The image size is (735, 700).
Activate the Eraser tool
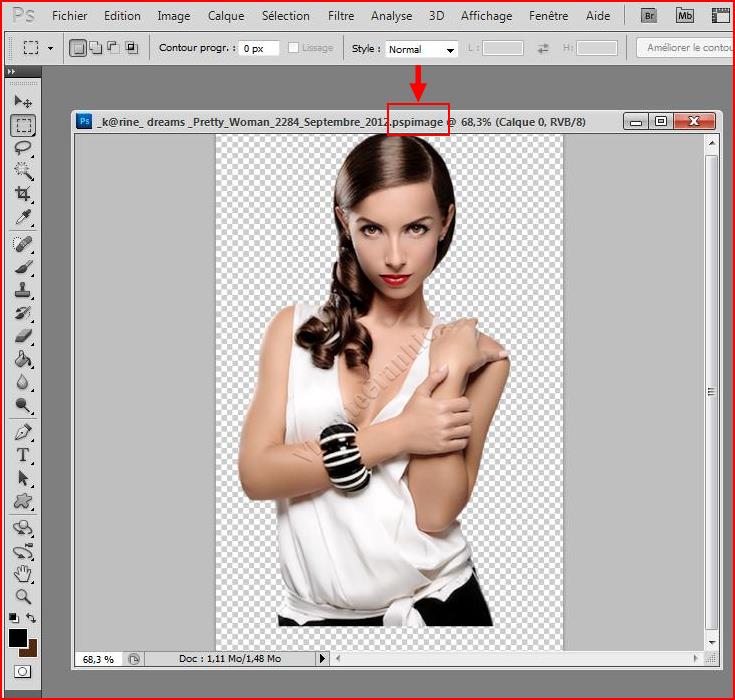[23, 337]
